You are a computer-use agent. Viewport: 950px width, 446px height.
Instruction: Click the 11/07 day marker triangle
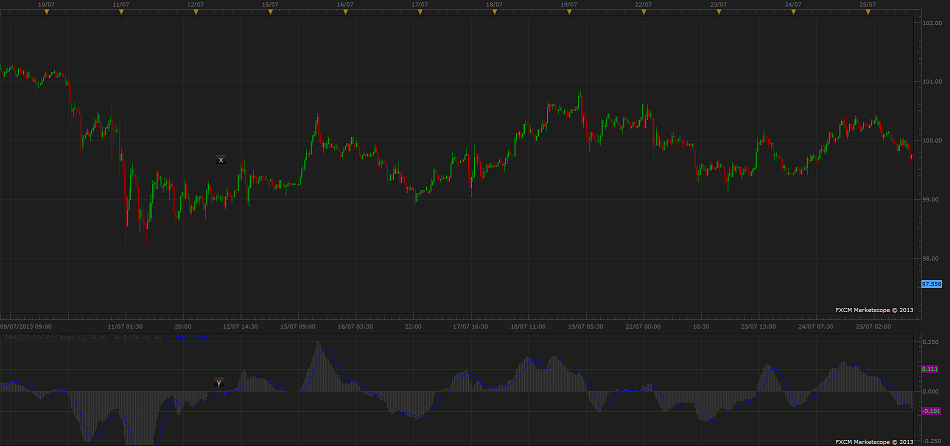(x=121, y=13)
